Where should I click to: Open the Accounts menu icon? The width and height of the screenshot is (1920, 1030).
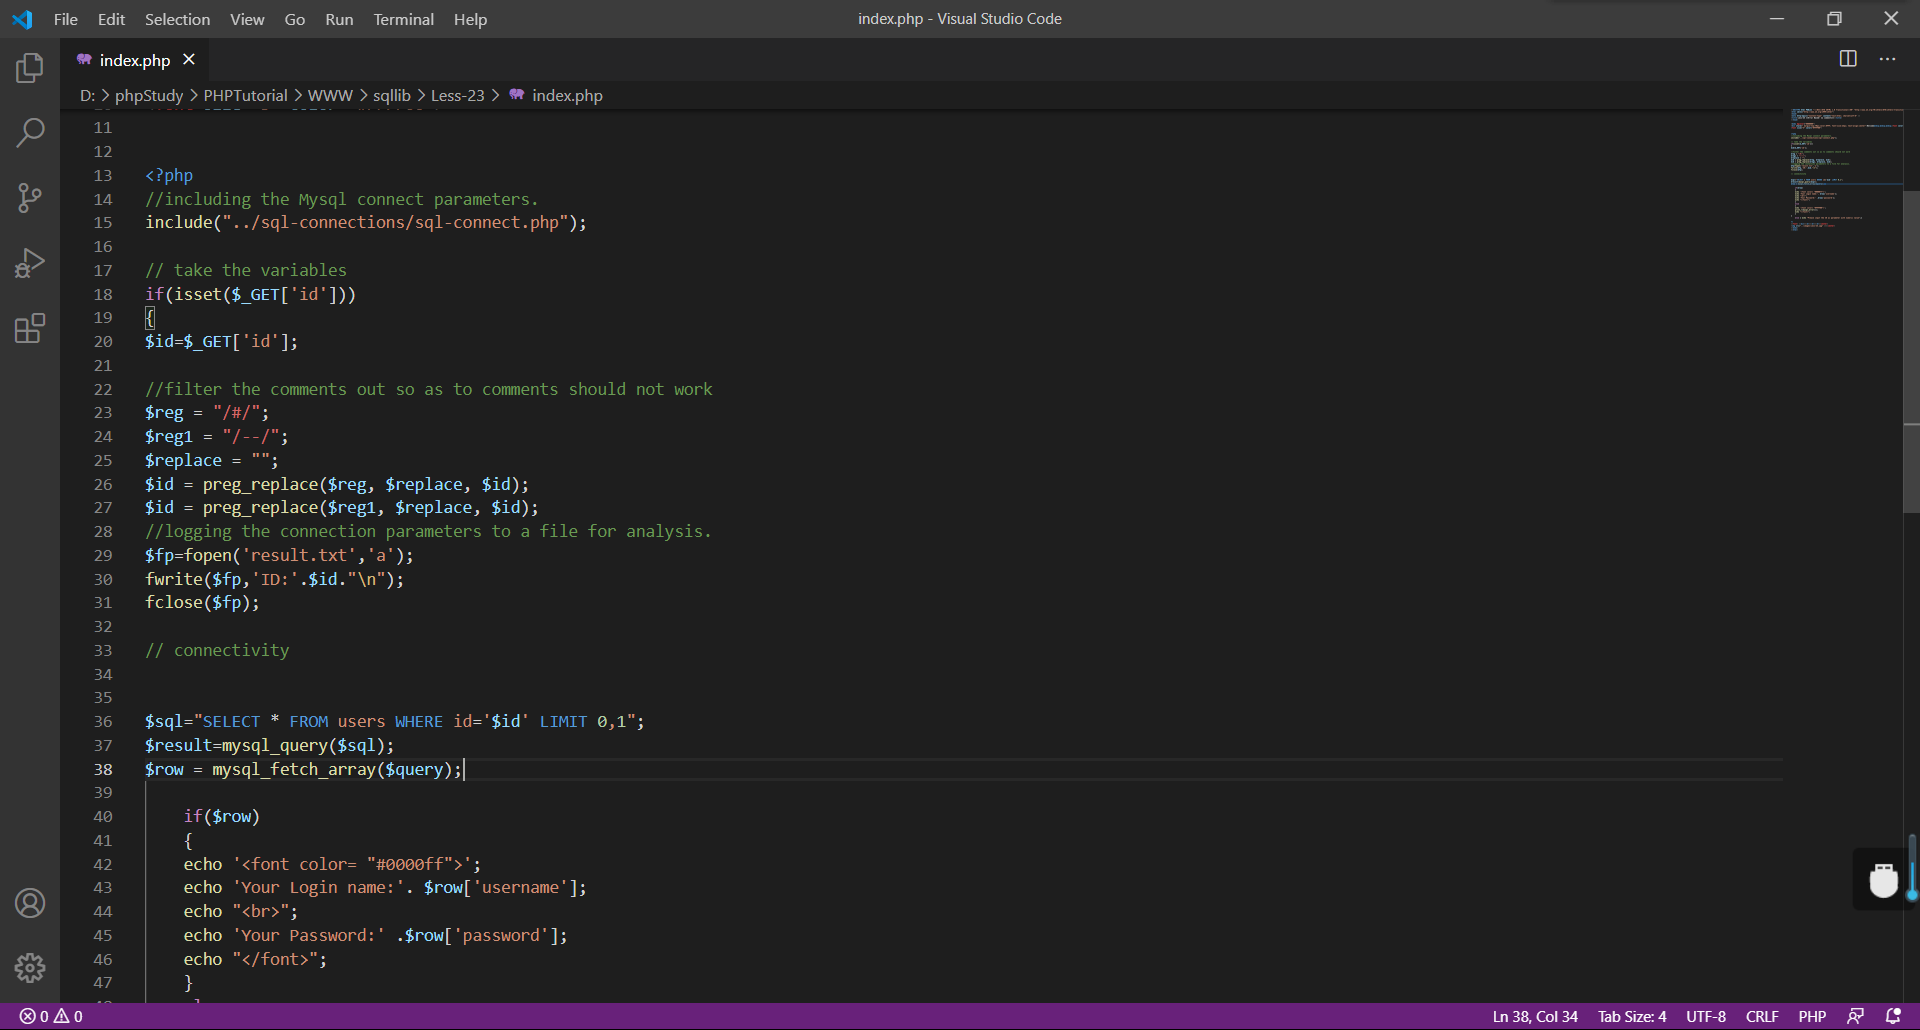pyautogui.click(x=30, y=903)
